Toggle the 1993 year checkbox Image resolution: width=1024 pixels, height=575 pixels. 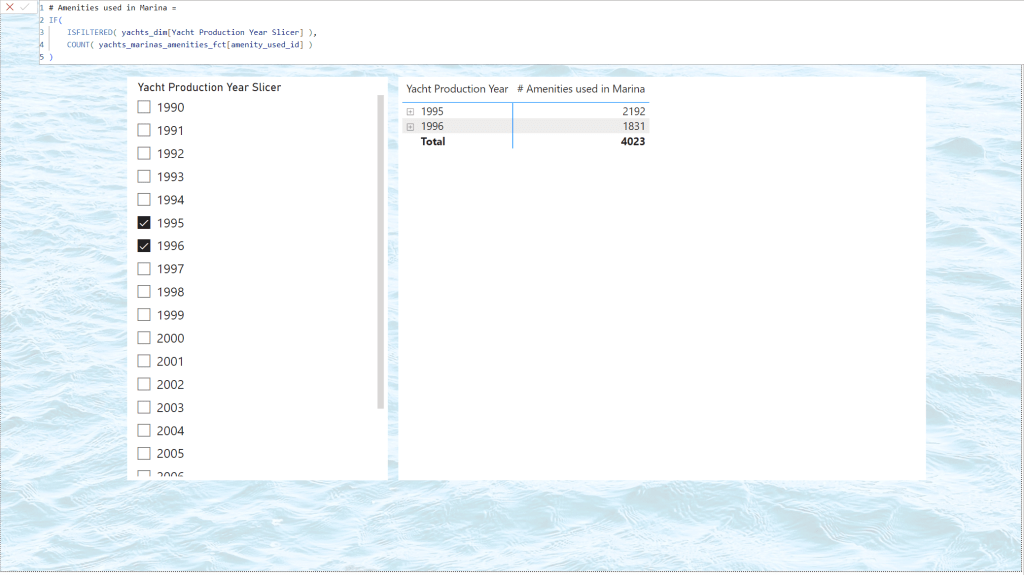(x=144, y=177)
